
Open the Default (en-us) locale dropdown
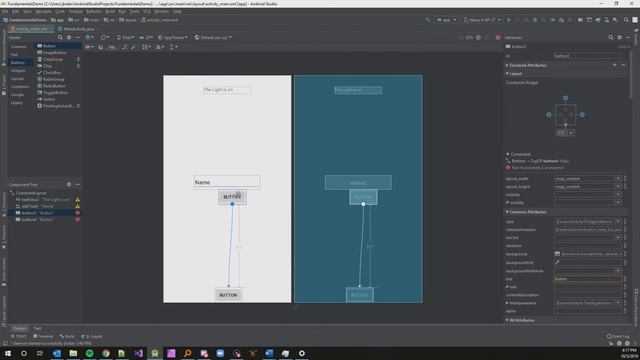[213, 37]
